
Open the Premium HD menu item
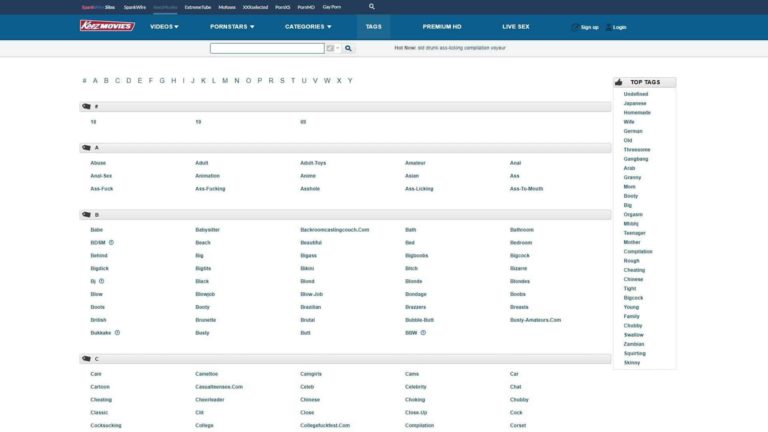point(442,27)
